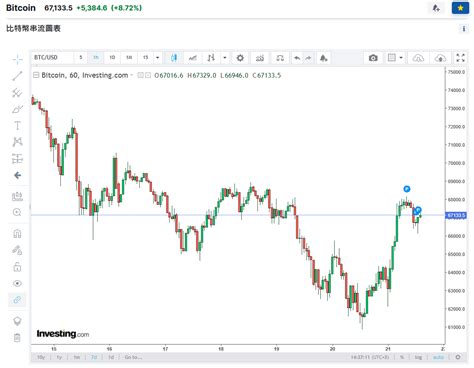
Task: Toggle hide all drawings eye icon
Action: pos(17,283)
